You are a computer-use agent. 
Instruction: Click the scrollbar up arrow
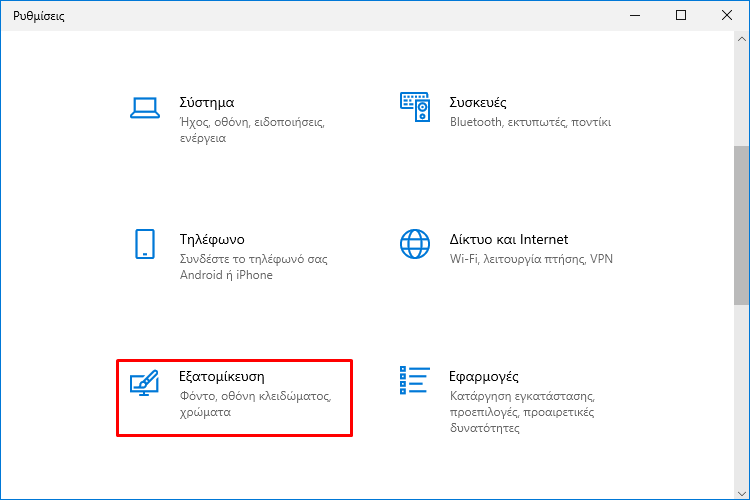coord(742,39)
